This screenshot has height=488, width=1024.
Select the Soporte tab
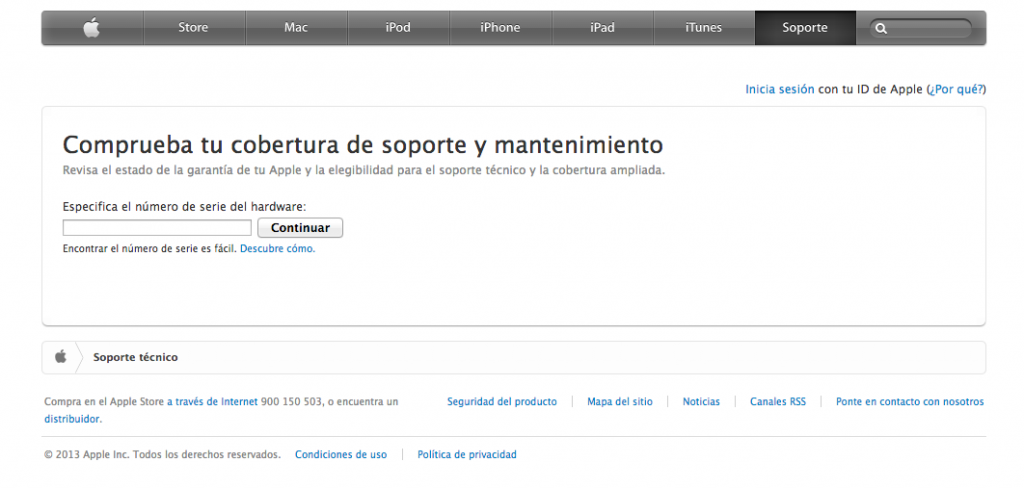[x=805, y=27]
